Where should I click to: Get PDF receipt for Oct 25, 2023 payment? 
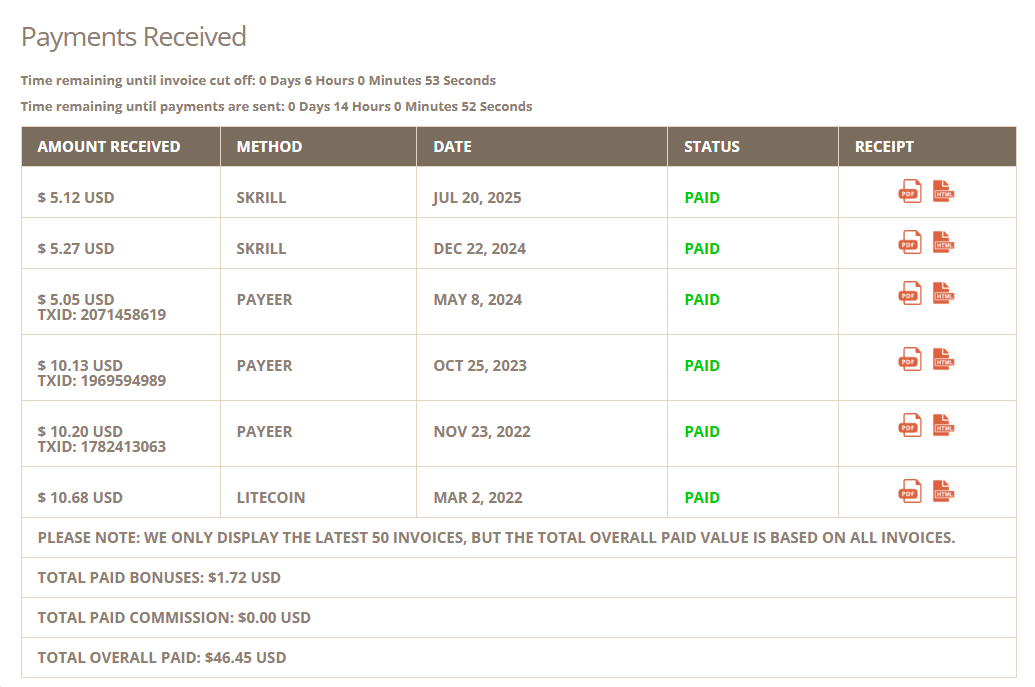910,359
